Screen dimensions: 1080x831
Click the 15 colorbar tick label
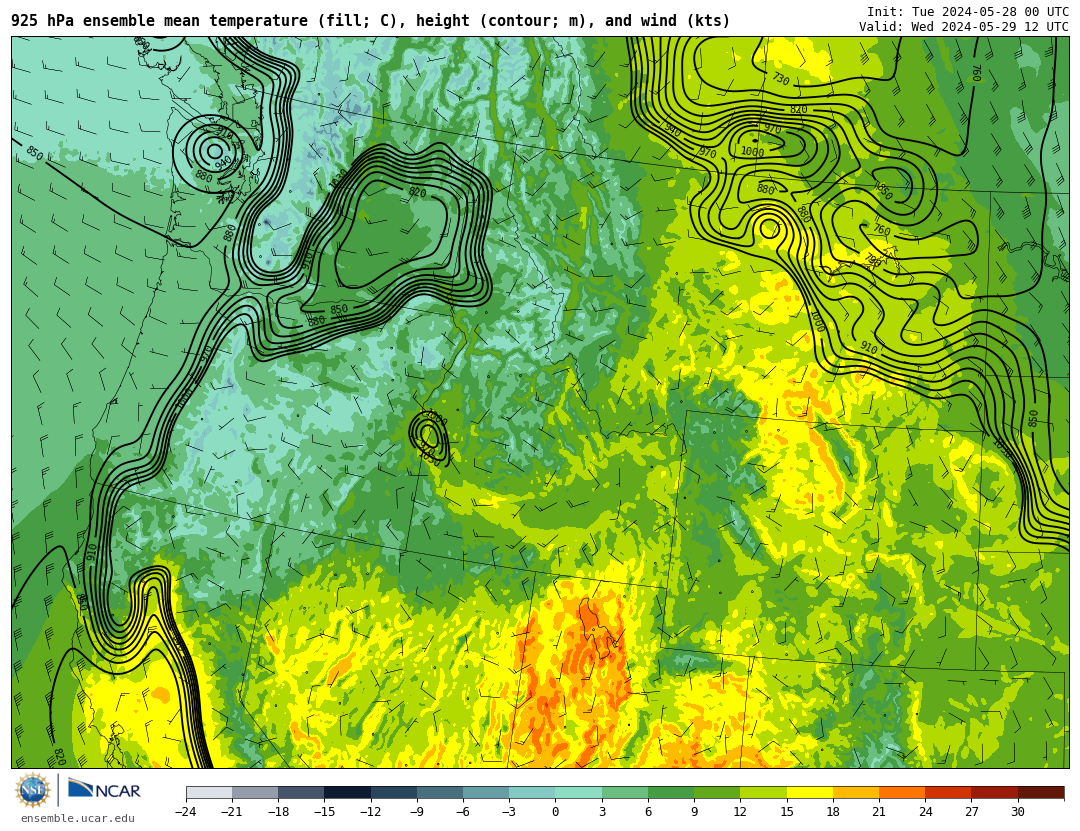[x=787, y=812]
